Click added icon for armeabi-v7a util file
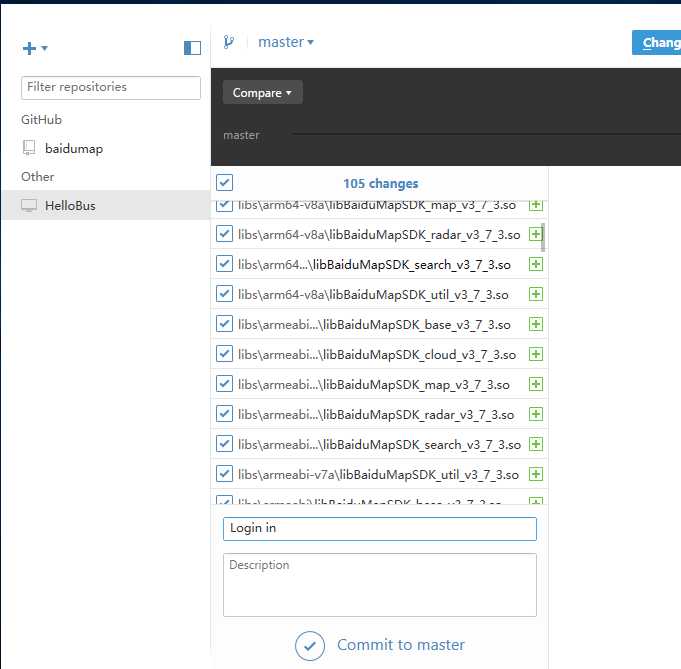681x669 pixels. point(536,474)
